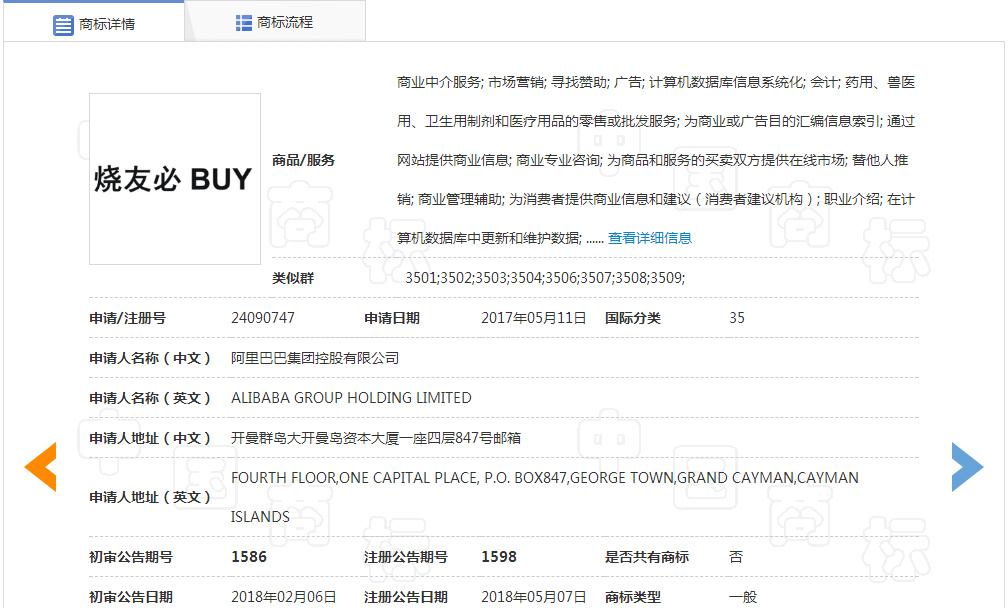
Task: Click the 商标类型 label
Action: tap(633, 597)
